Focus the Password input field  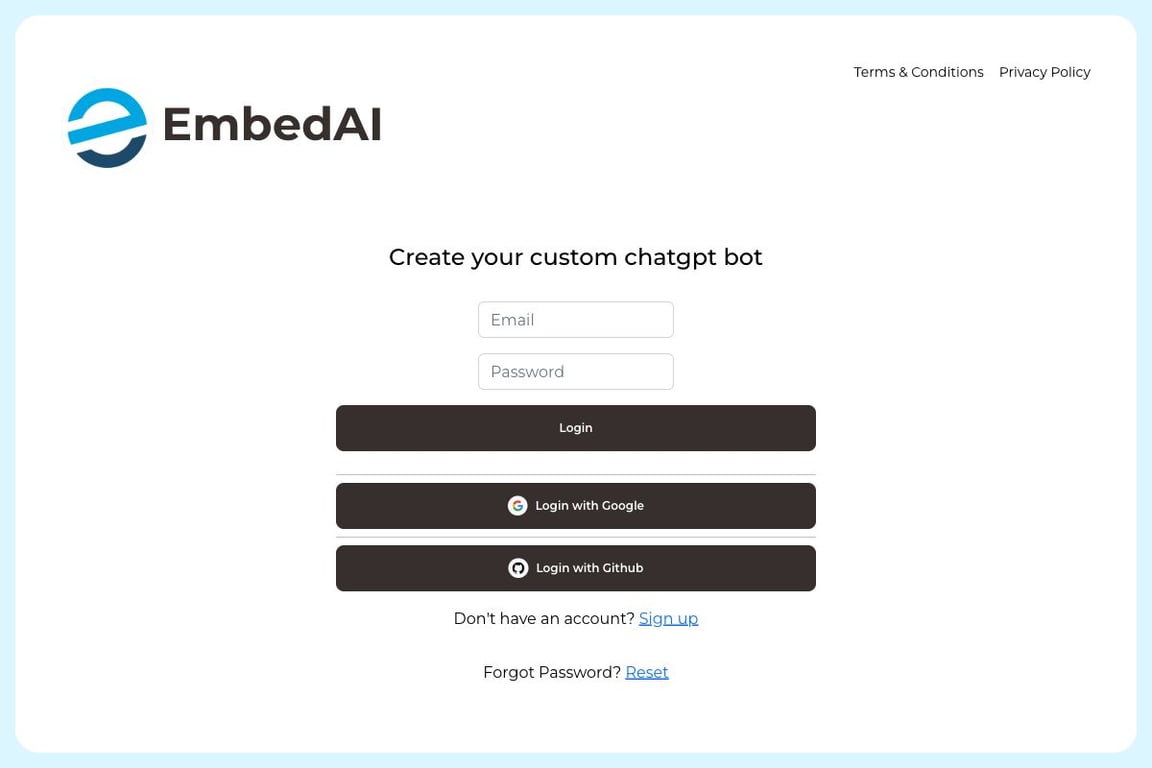[x=576, y=372]
